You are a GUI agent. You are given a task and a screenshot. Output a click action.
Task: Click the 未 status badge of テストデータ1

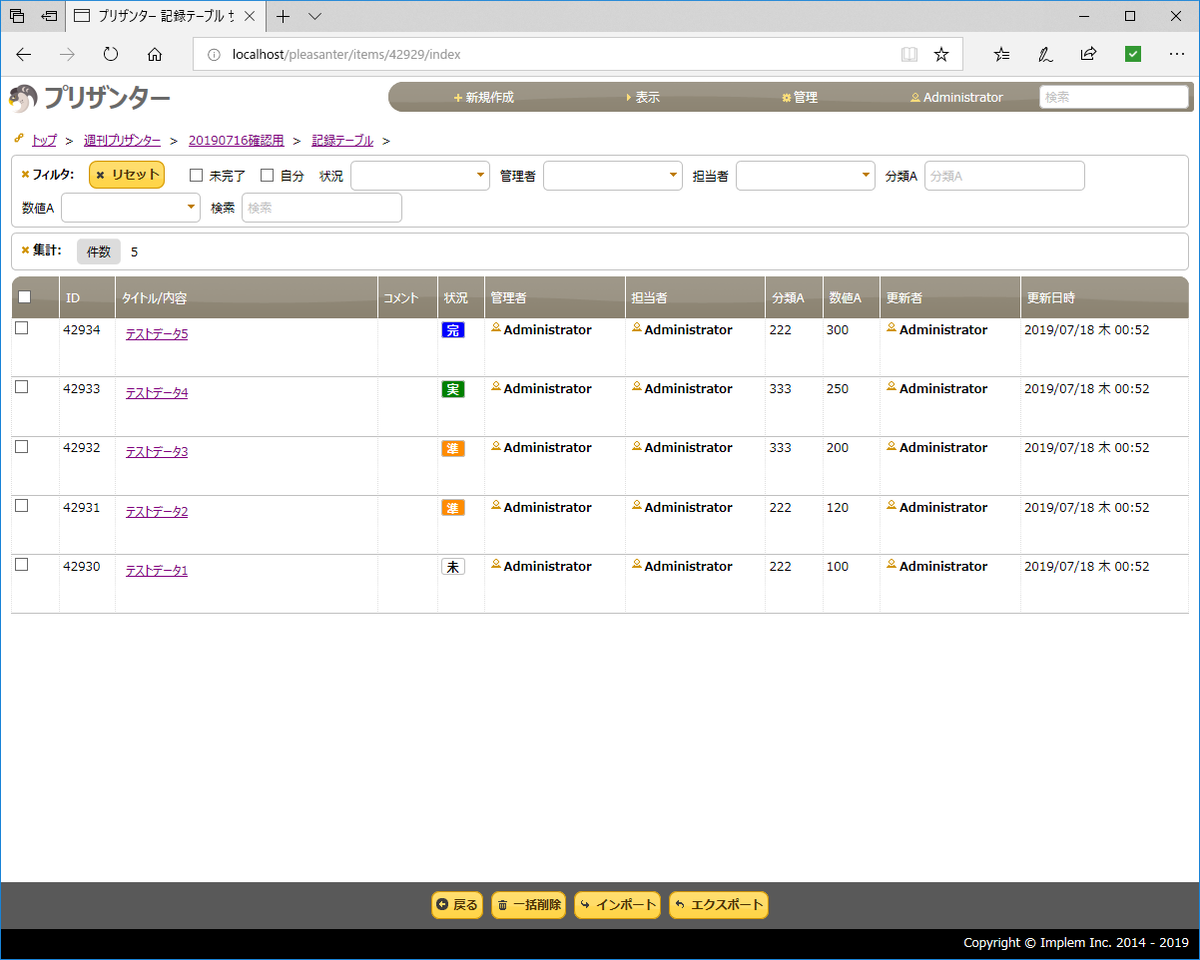[x=453, y=567]
